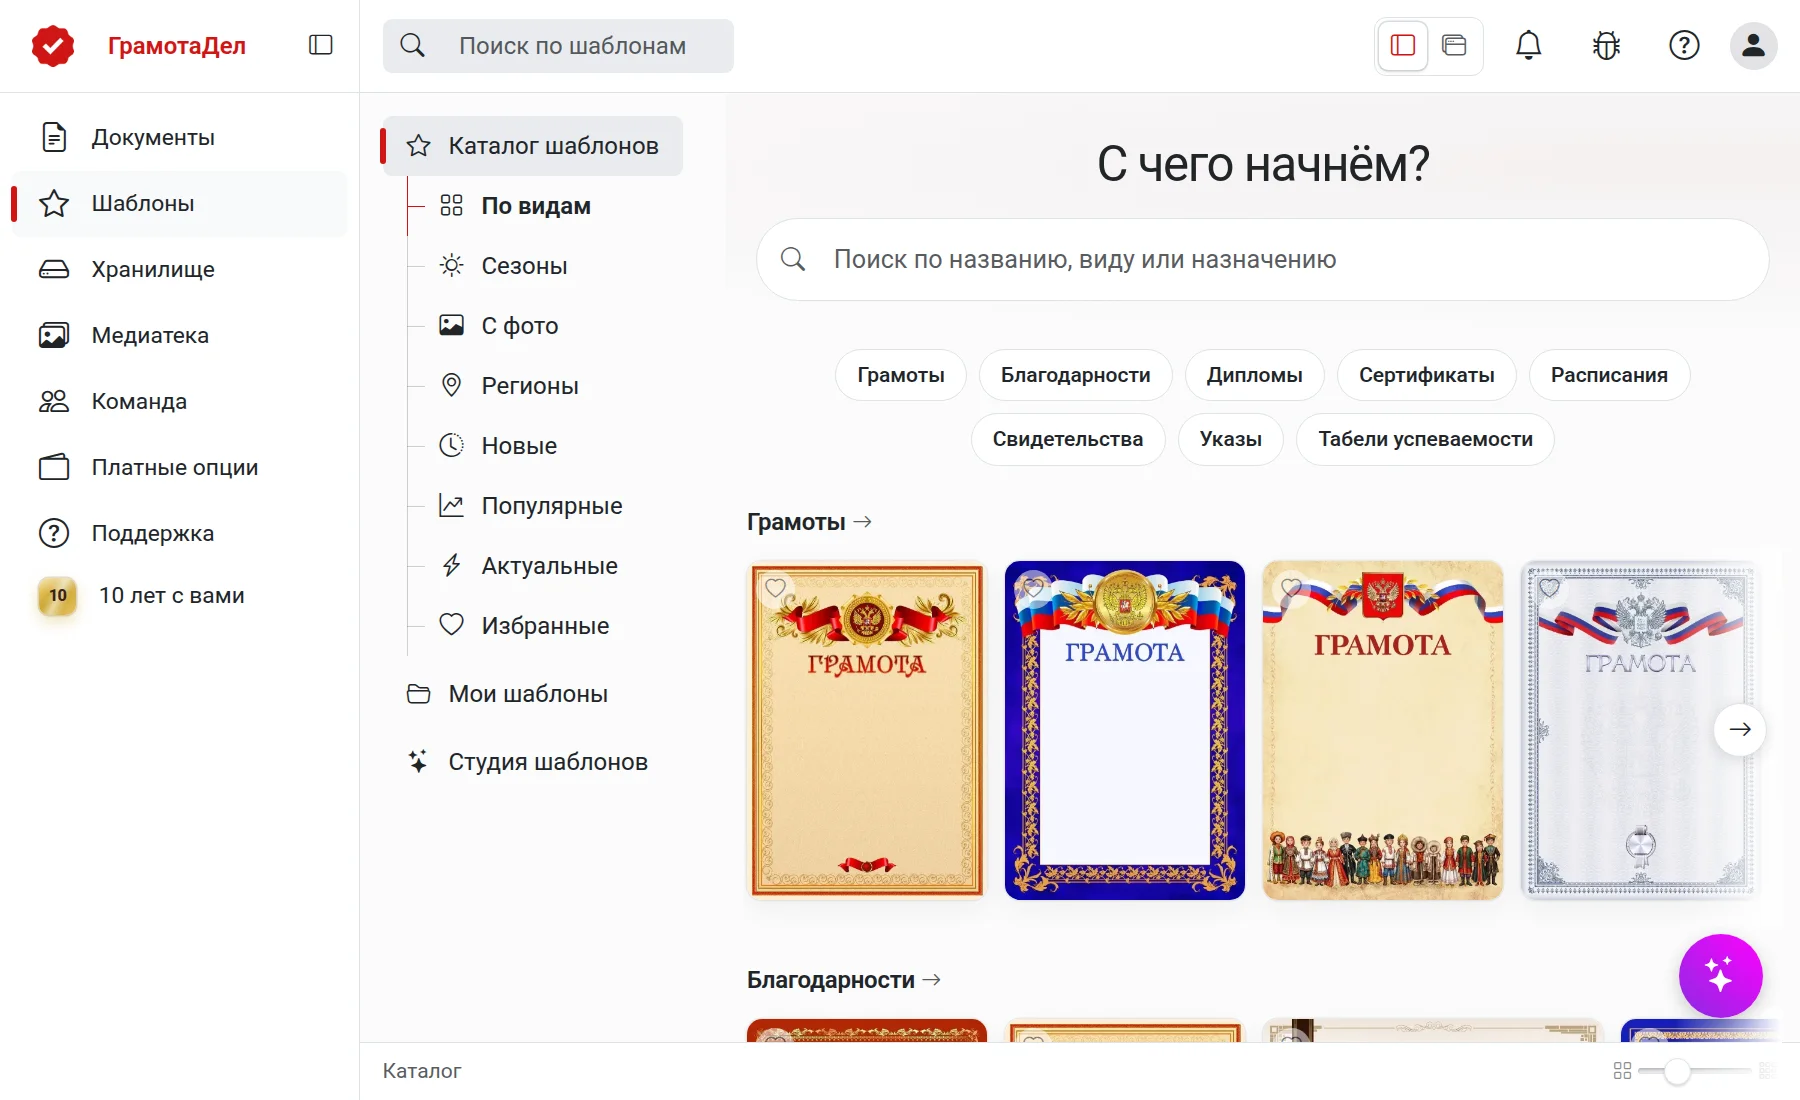1800x1100 pixels.
Task: Favorite the silver Грамота template
Action: coord(1549,587)
